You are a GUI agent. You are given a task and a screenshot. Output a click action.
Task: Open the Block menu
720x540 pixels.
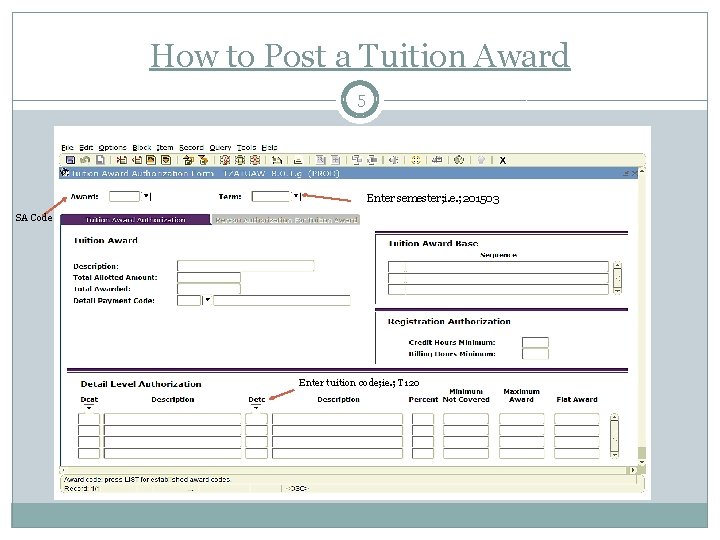[x=142, y=147]
